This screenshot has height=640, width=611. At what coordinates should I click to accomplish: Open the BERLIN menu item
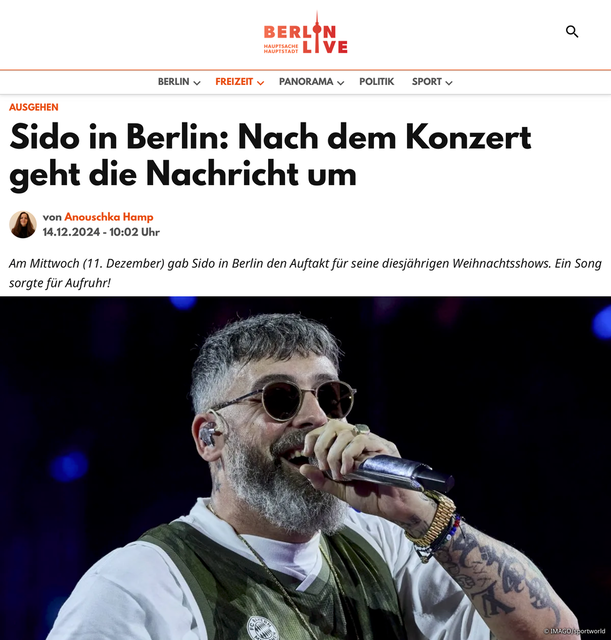tap(173, 82)
